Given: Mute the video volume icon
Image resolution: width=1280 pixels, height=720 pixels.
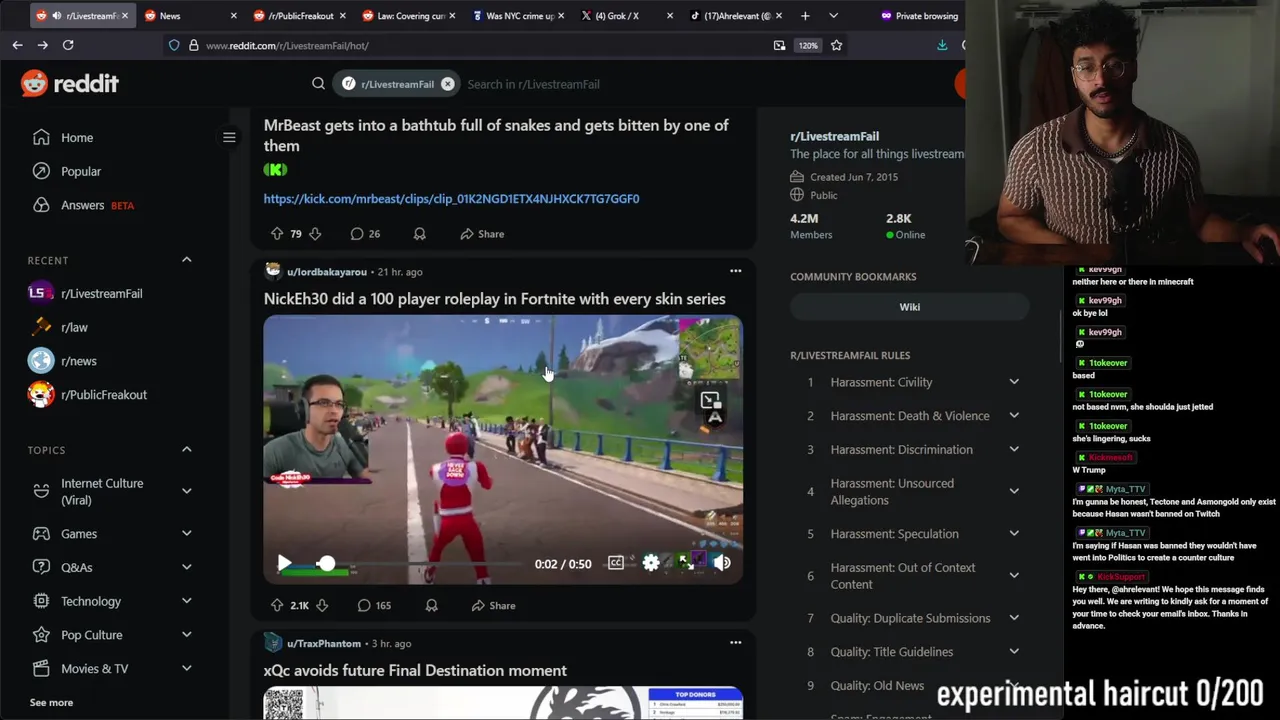Looking at the screenshot, I should [722, 563].
